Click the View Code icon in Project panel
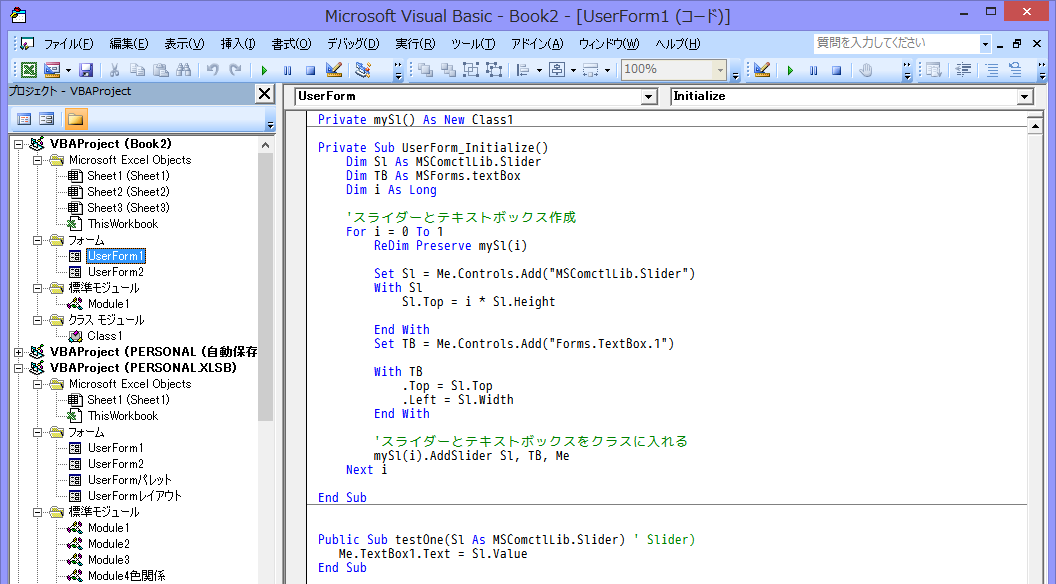Screen dimensions: 1056x584 pyautogui.click(x=24, y=119)
